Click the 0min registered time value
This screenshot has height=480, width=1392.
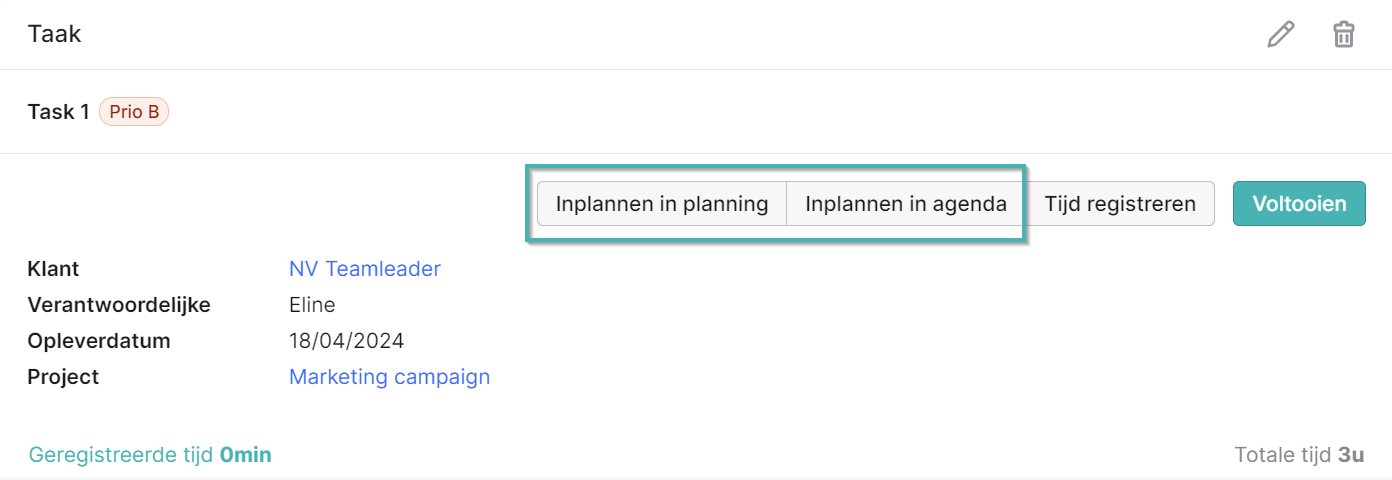point(246,455)
